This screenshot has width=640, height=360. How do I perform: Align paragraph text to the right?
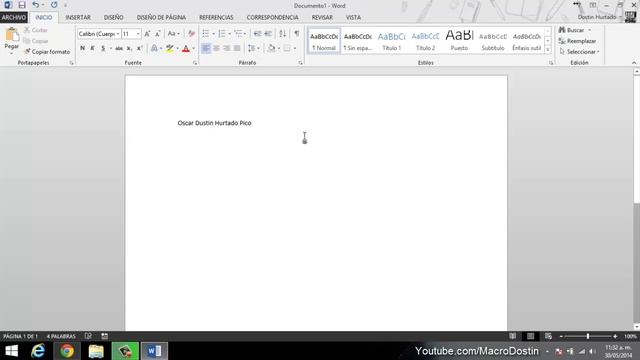227,49
